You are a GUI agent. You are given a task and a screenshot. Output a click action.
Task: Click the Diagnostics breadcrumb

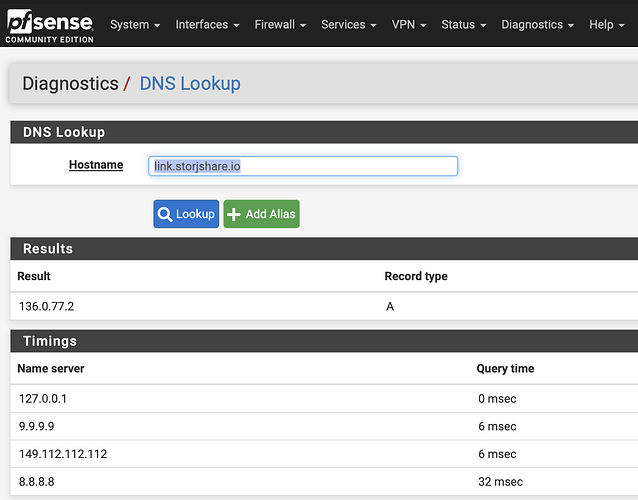coord(70,84)
